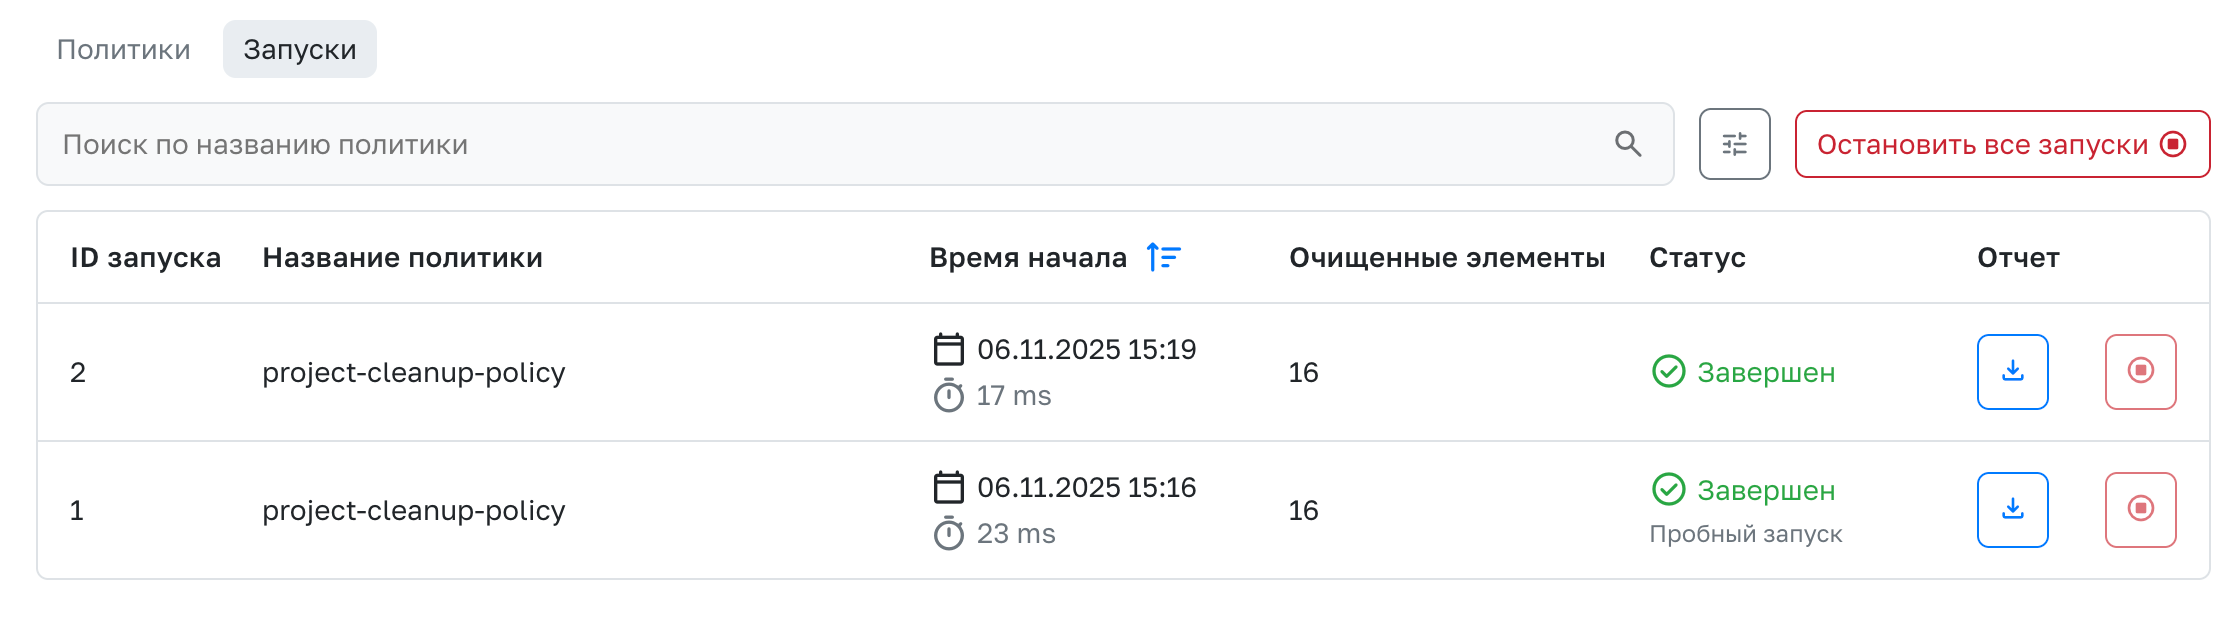
Task: Open the filter settings button
Action: point(1734,144)
